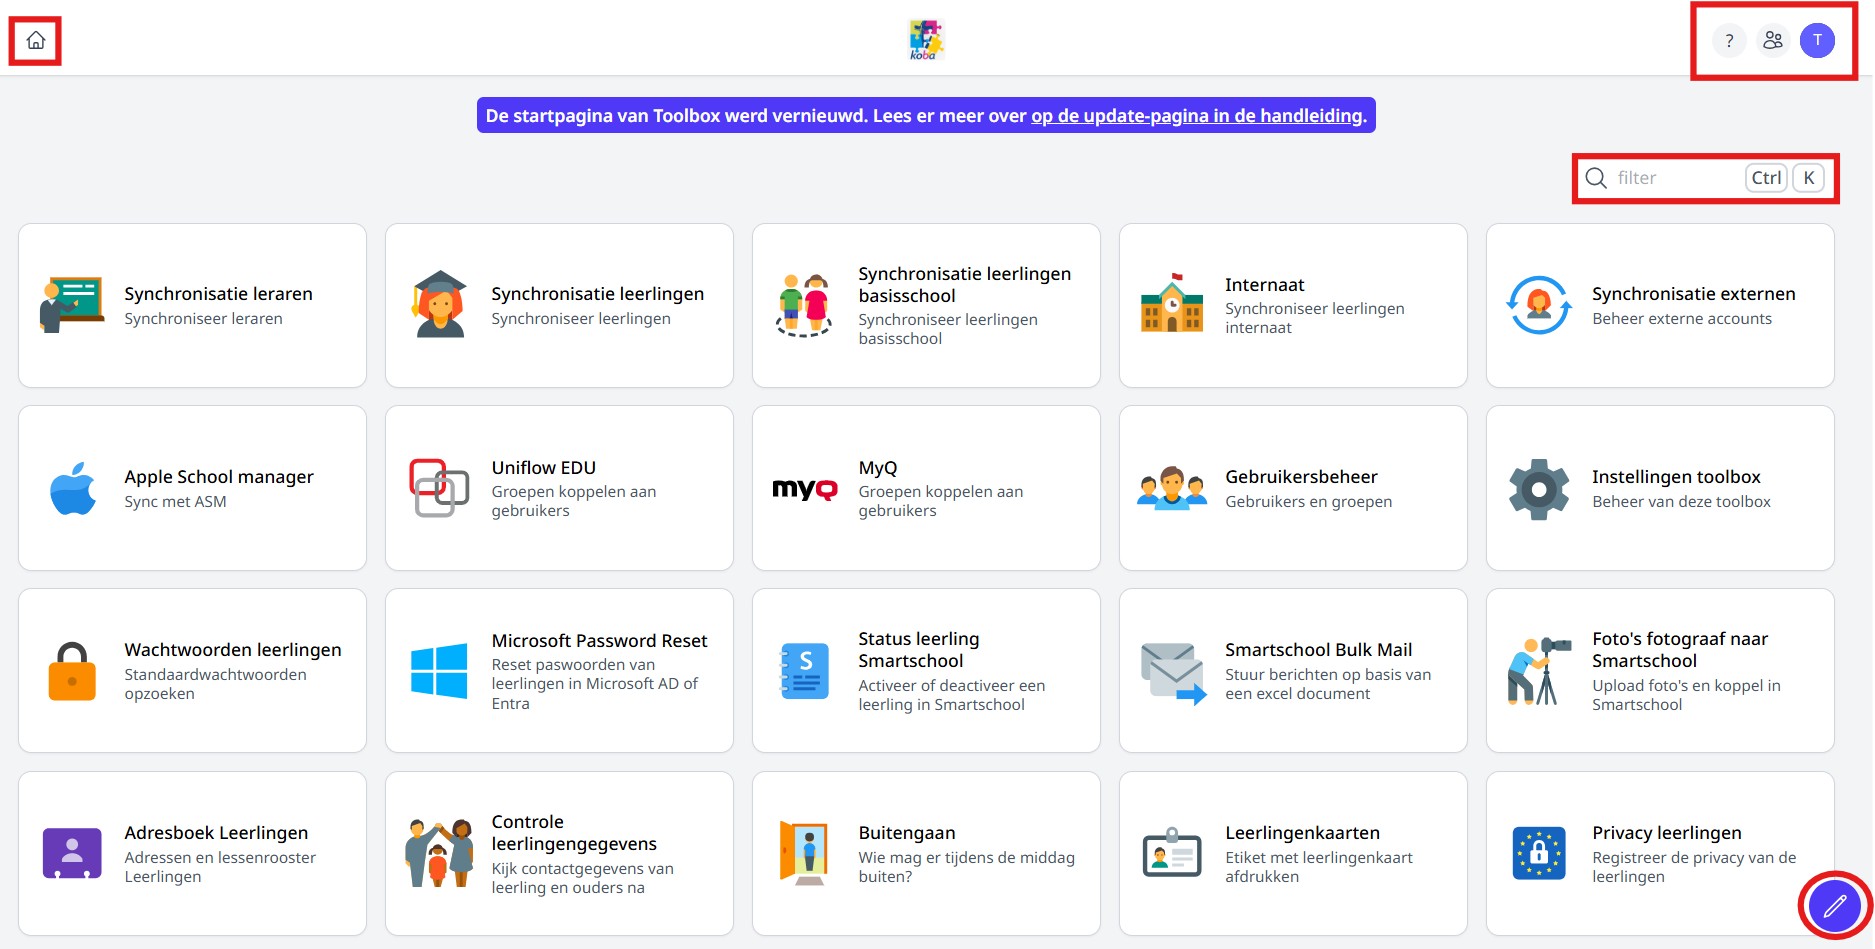Open Smartschool Bulk Mail tile

(x=1293, y=671)
